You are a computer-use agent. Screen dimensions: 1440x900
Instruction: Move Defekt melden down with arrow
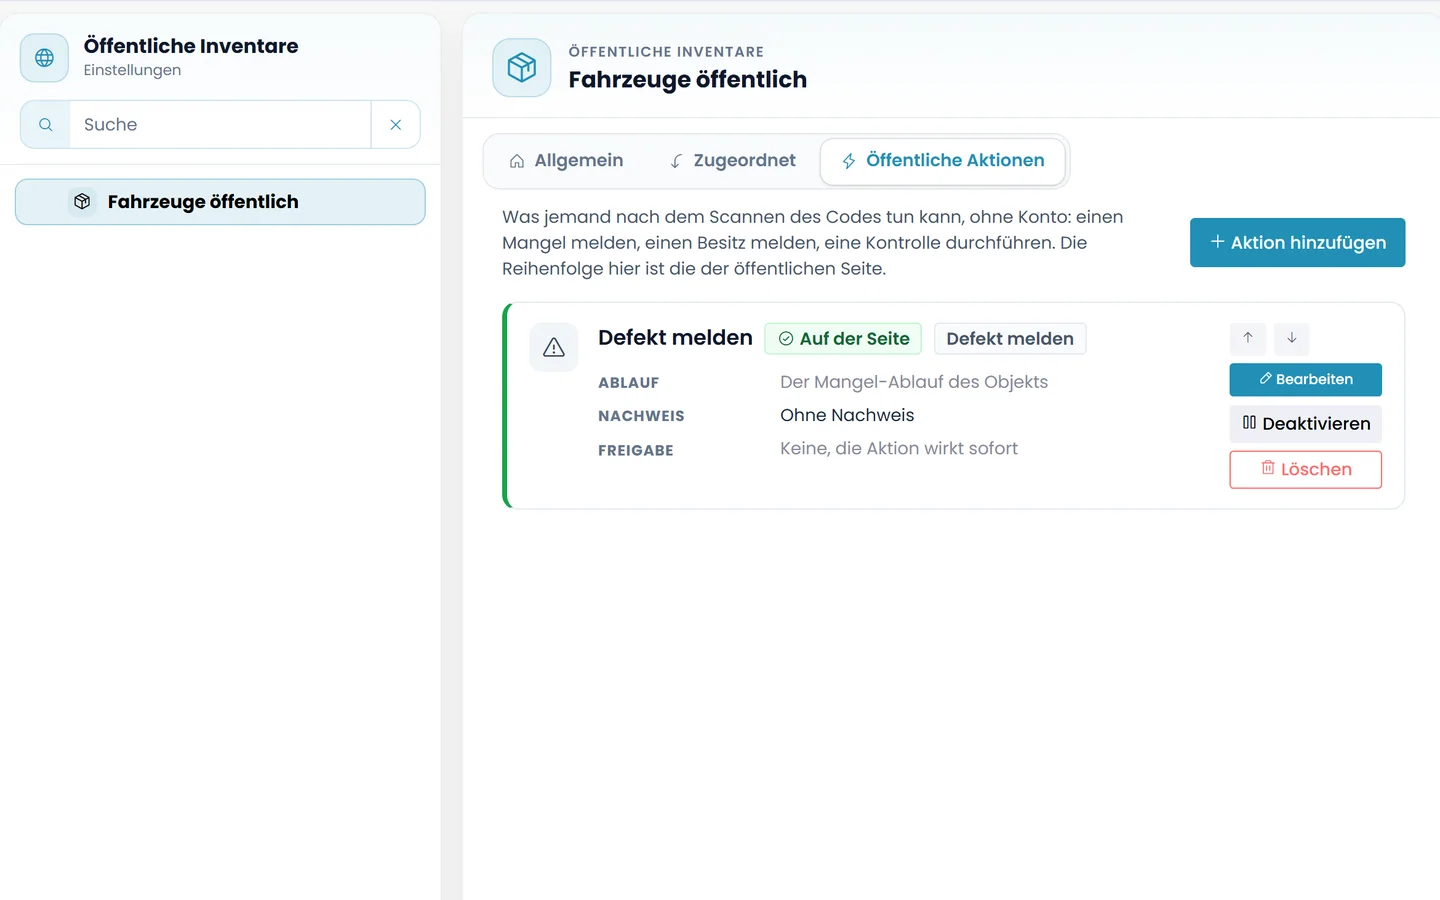(x=1292, y=338)
